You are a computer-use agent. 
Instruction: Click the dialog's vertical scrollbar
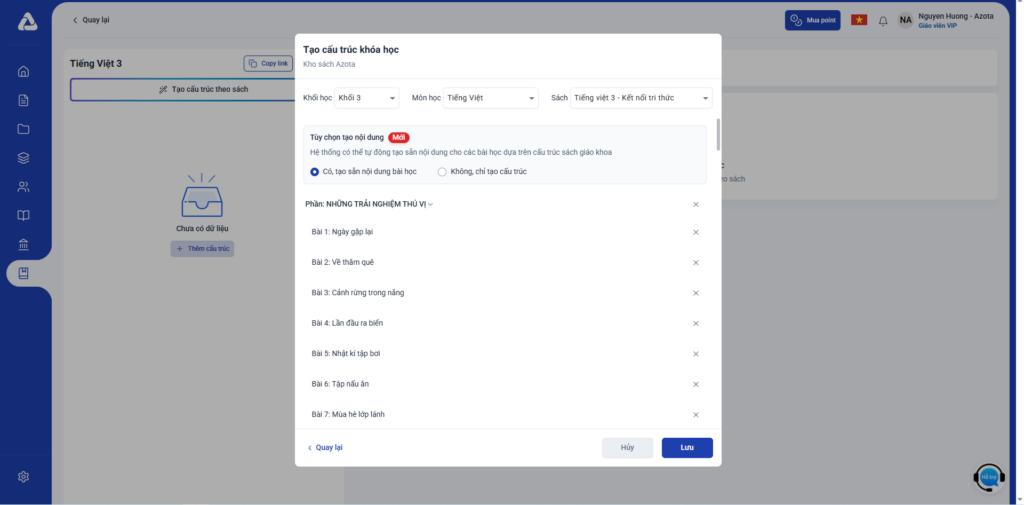pyautogui.click(x=717, y=135)
